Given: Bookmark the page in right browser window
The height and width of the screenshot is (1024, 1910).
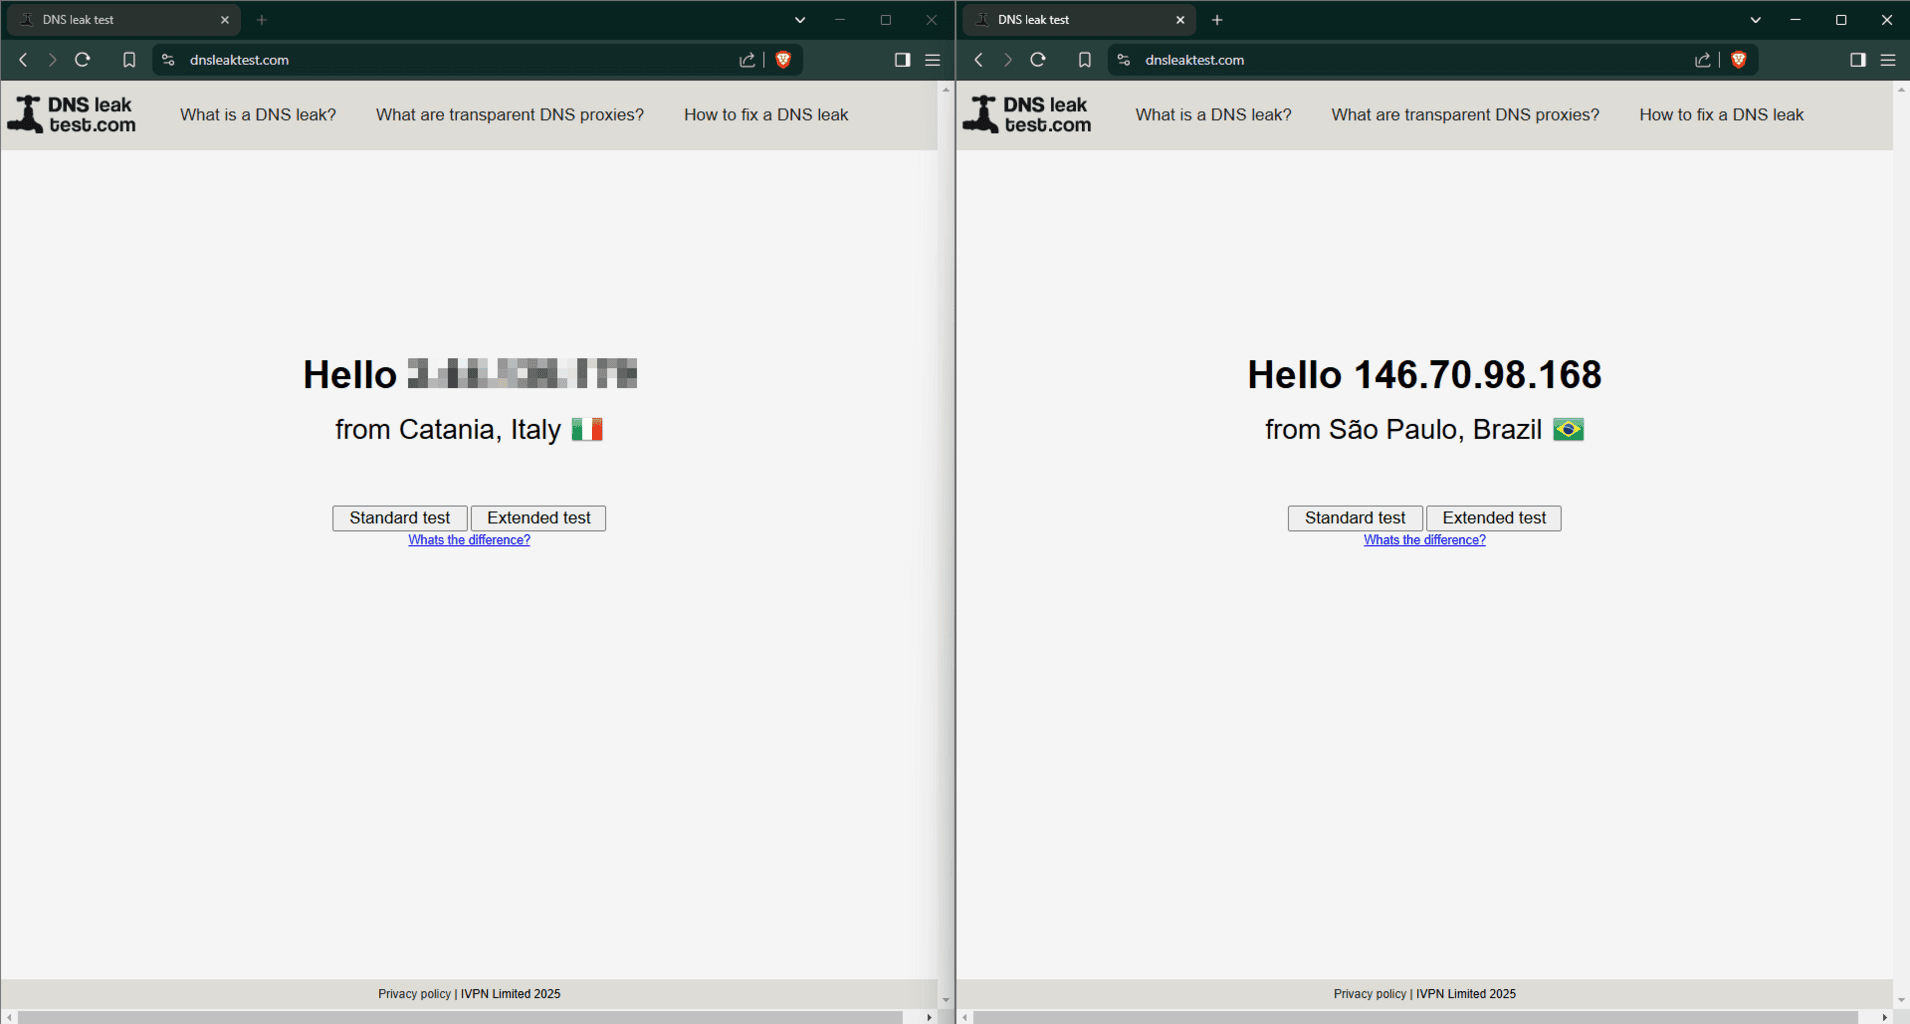Looking at the screenshot, I should pyautogui.click(x=1084, y=60).
